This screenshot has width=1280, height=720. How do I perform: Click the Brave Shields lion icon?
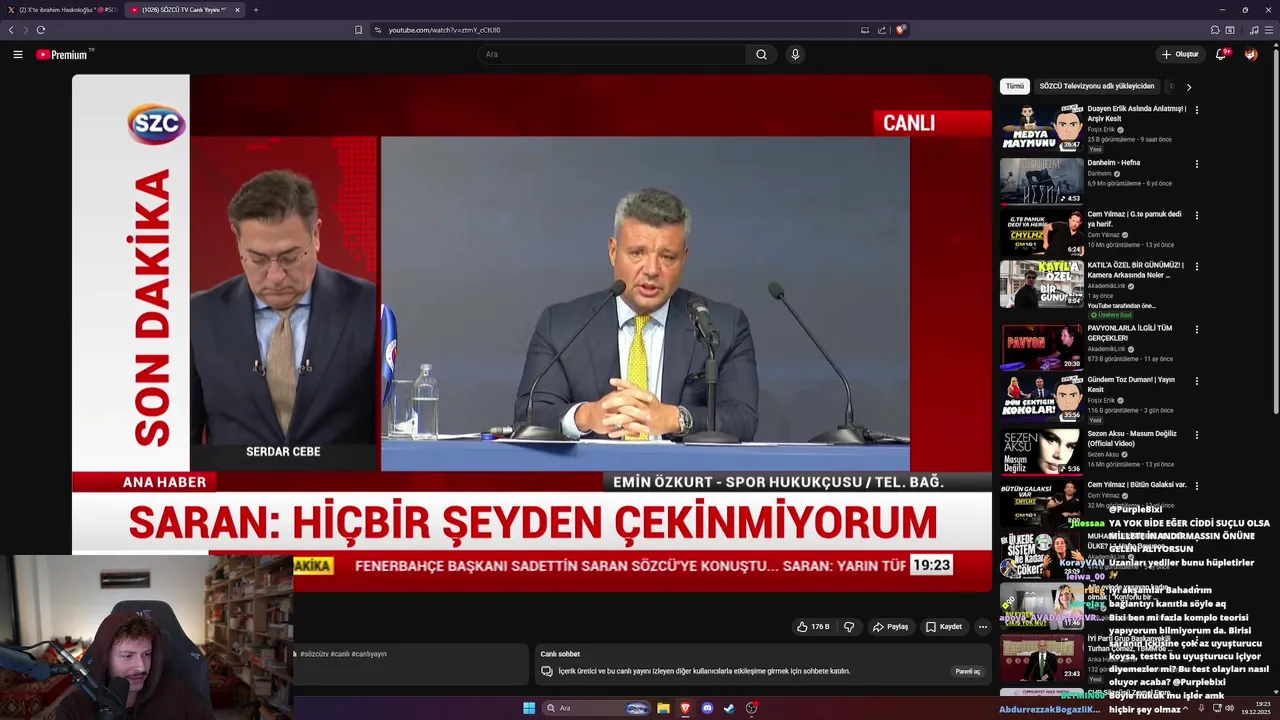click(x=900, y=30)
